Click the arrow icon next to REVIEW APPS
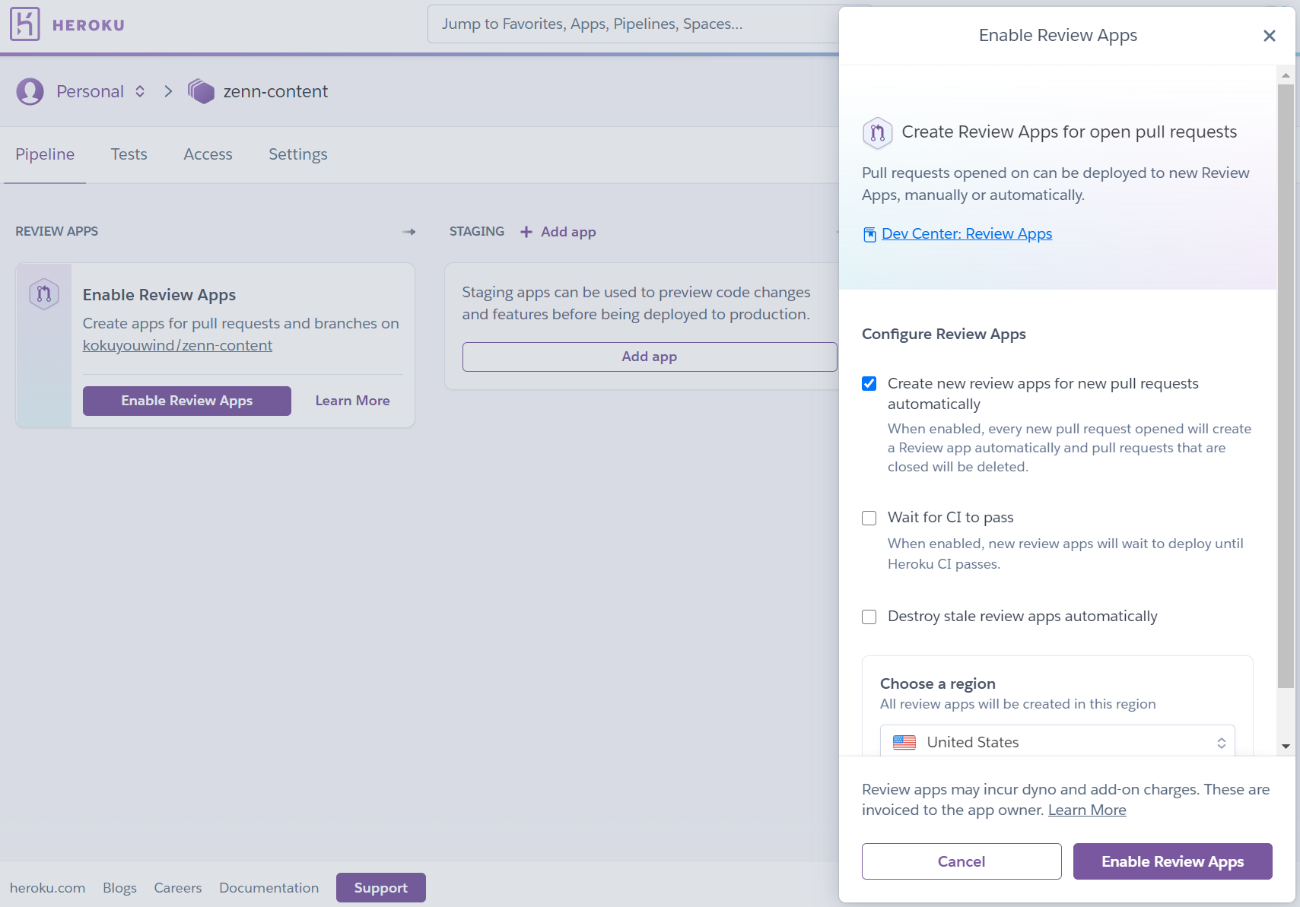Viewport: 1300px width, 907px height. coord(408,232)
